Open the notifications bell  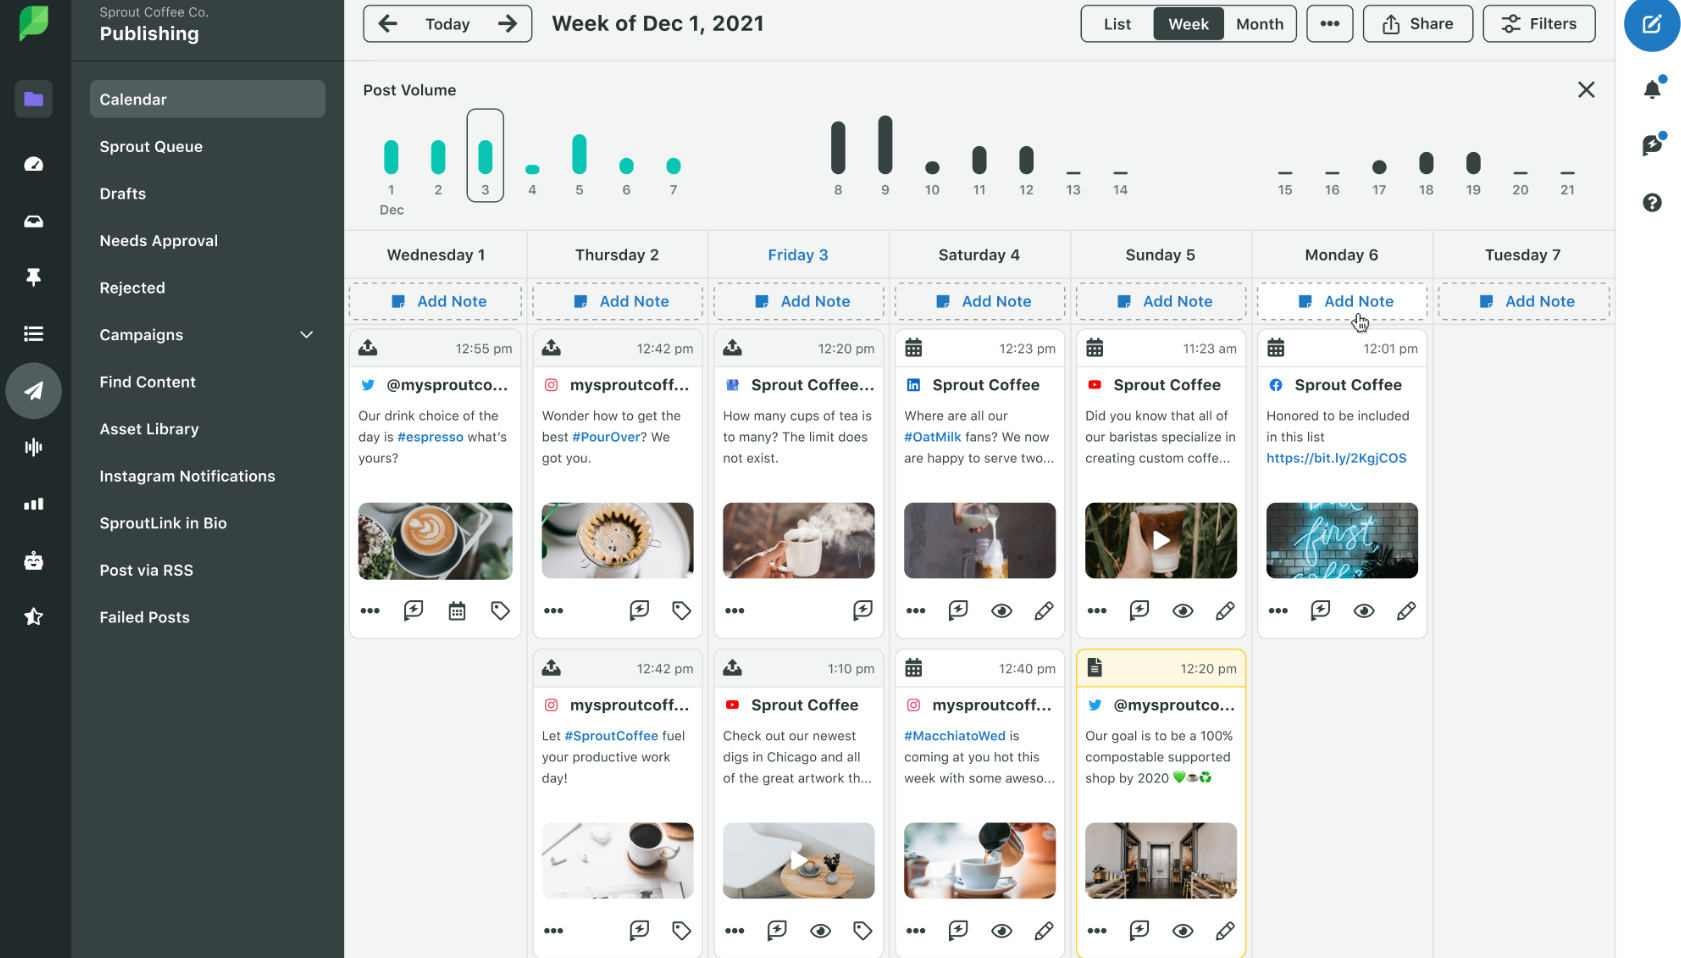1652,89
